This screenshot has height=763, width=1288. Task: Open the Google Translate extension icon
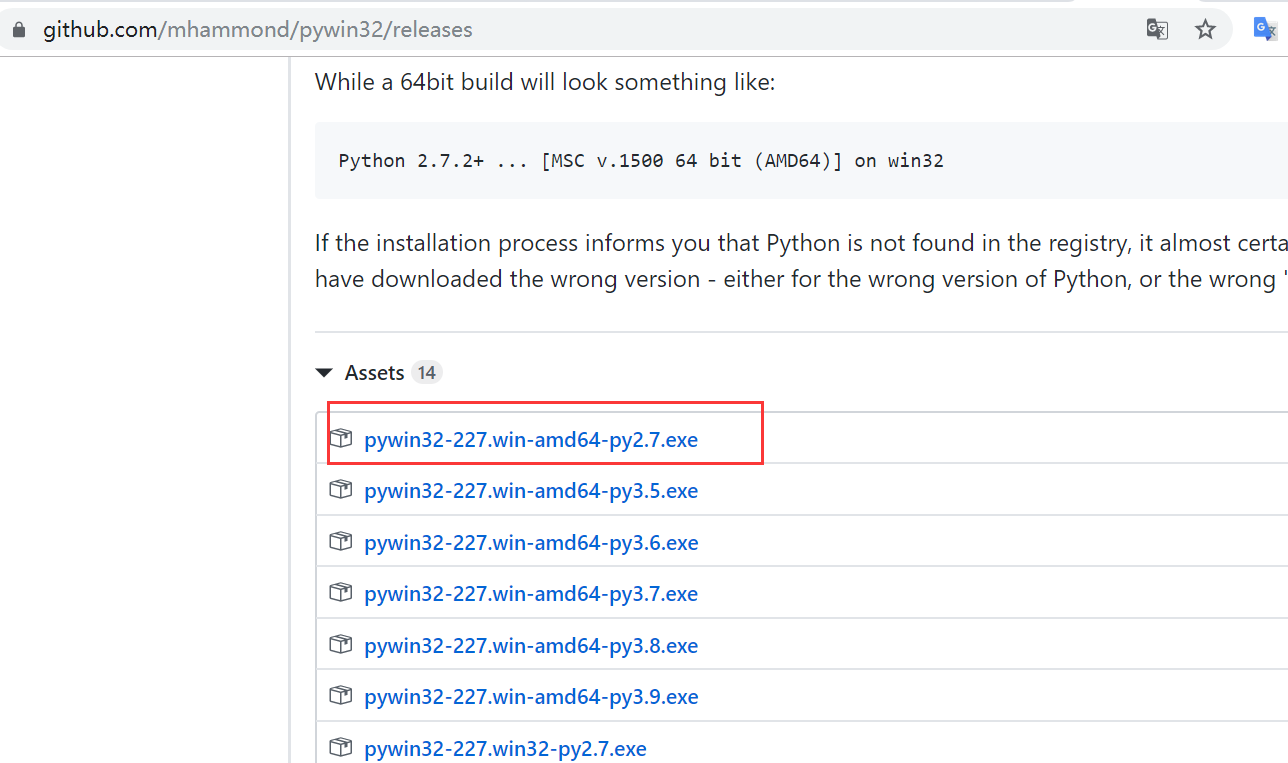click(x=1265, y=29)
